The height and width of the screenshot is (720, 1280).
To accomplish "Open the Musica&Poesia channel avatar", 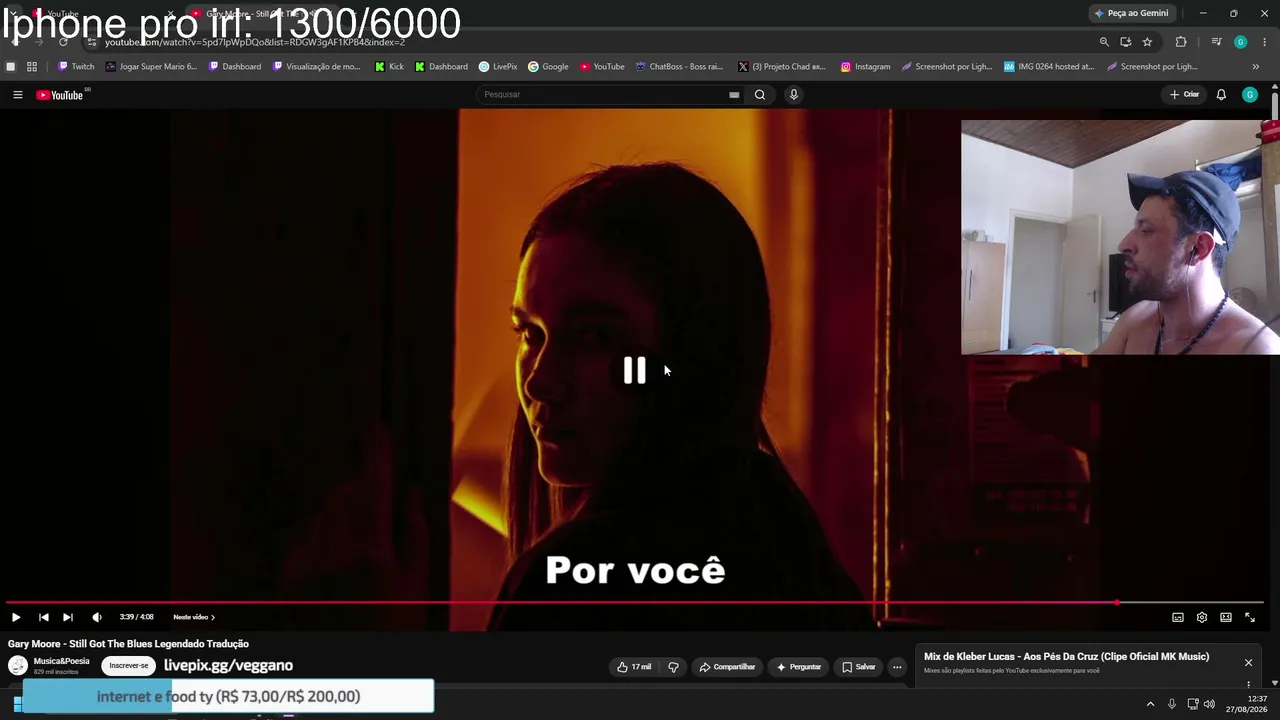I will coord(18,666).
